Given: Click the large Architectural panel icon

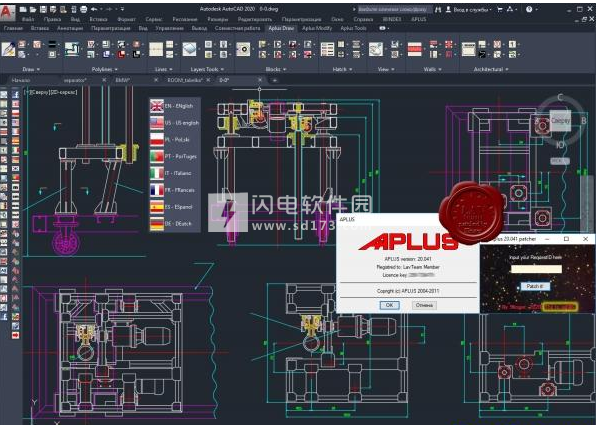Looking at the screenshot, I should tap(469, 49).
